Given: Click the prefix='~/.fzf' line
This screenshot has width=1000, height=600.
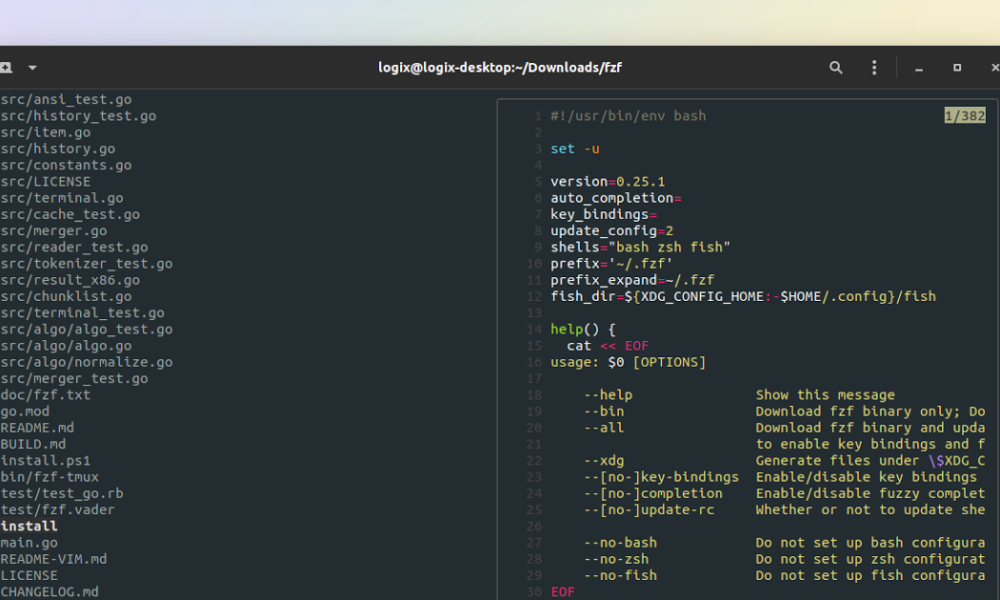Looking at the screenshot, I should [x=612, y=264].
